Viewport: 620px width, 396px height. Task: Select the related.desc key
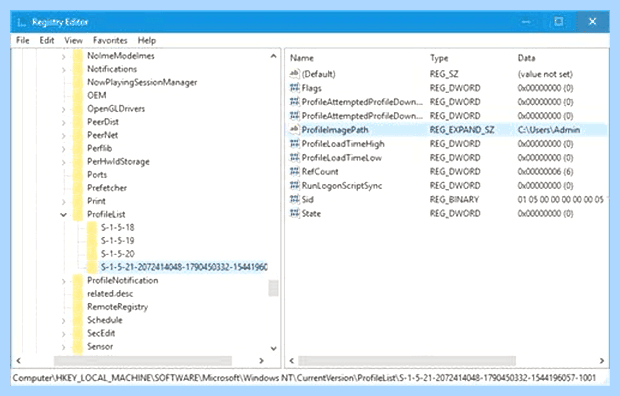pos(110,294)
